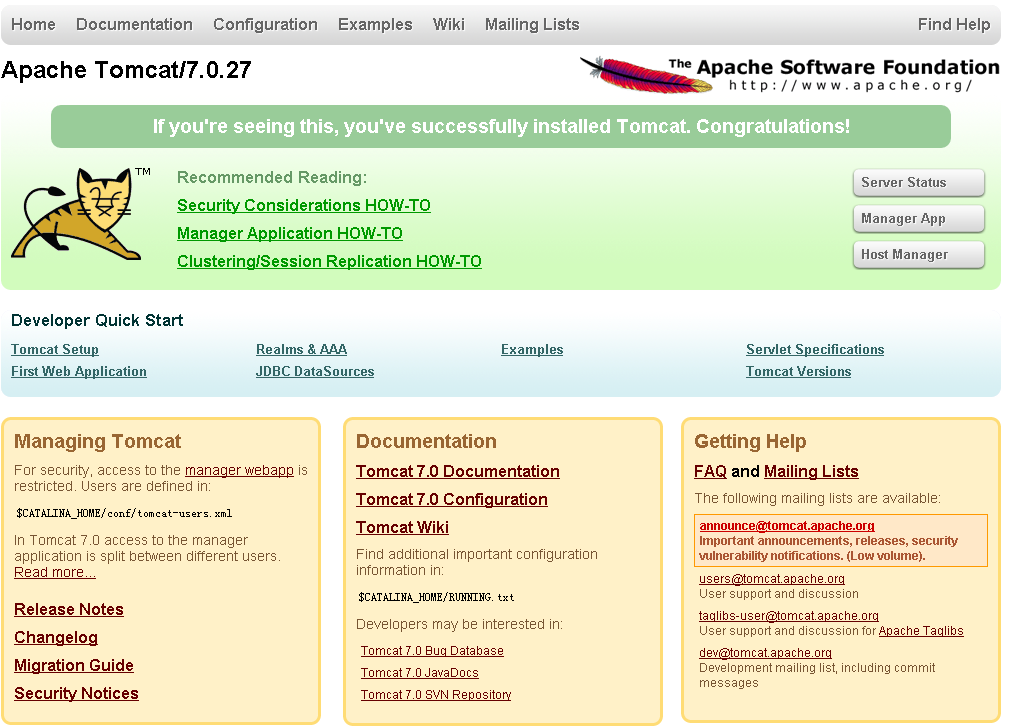Click the FAQ link in Getting Help
The width and height of the screenshot is (1009, 726).
coord(710,472)
